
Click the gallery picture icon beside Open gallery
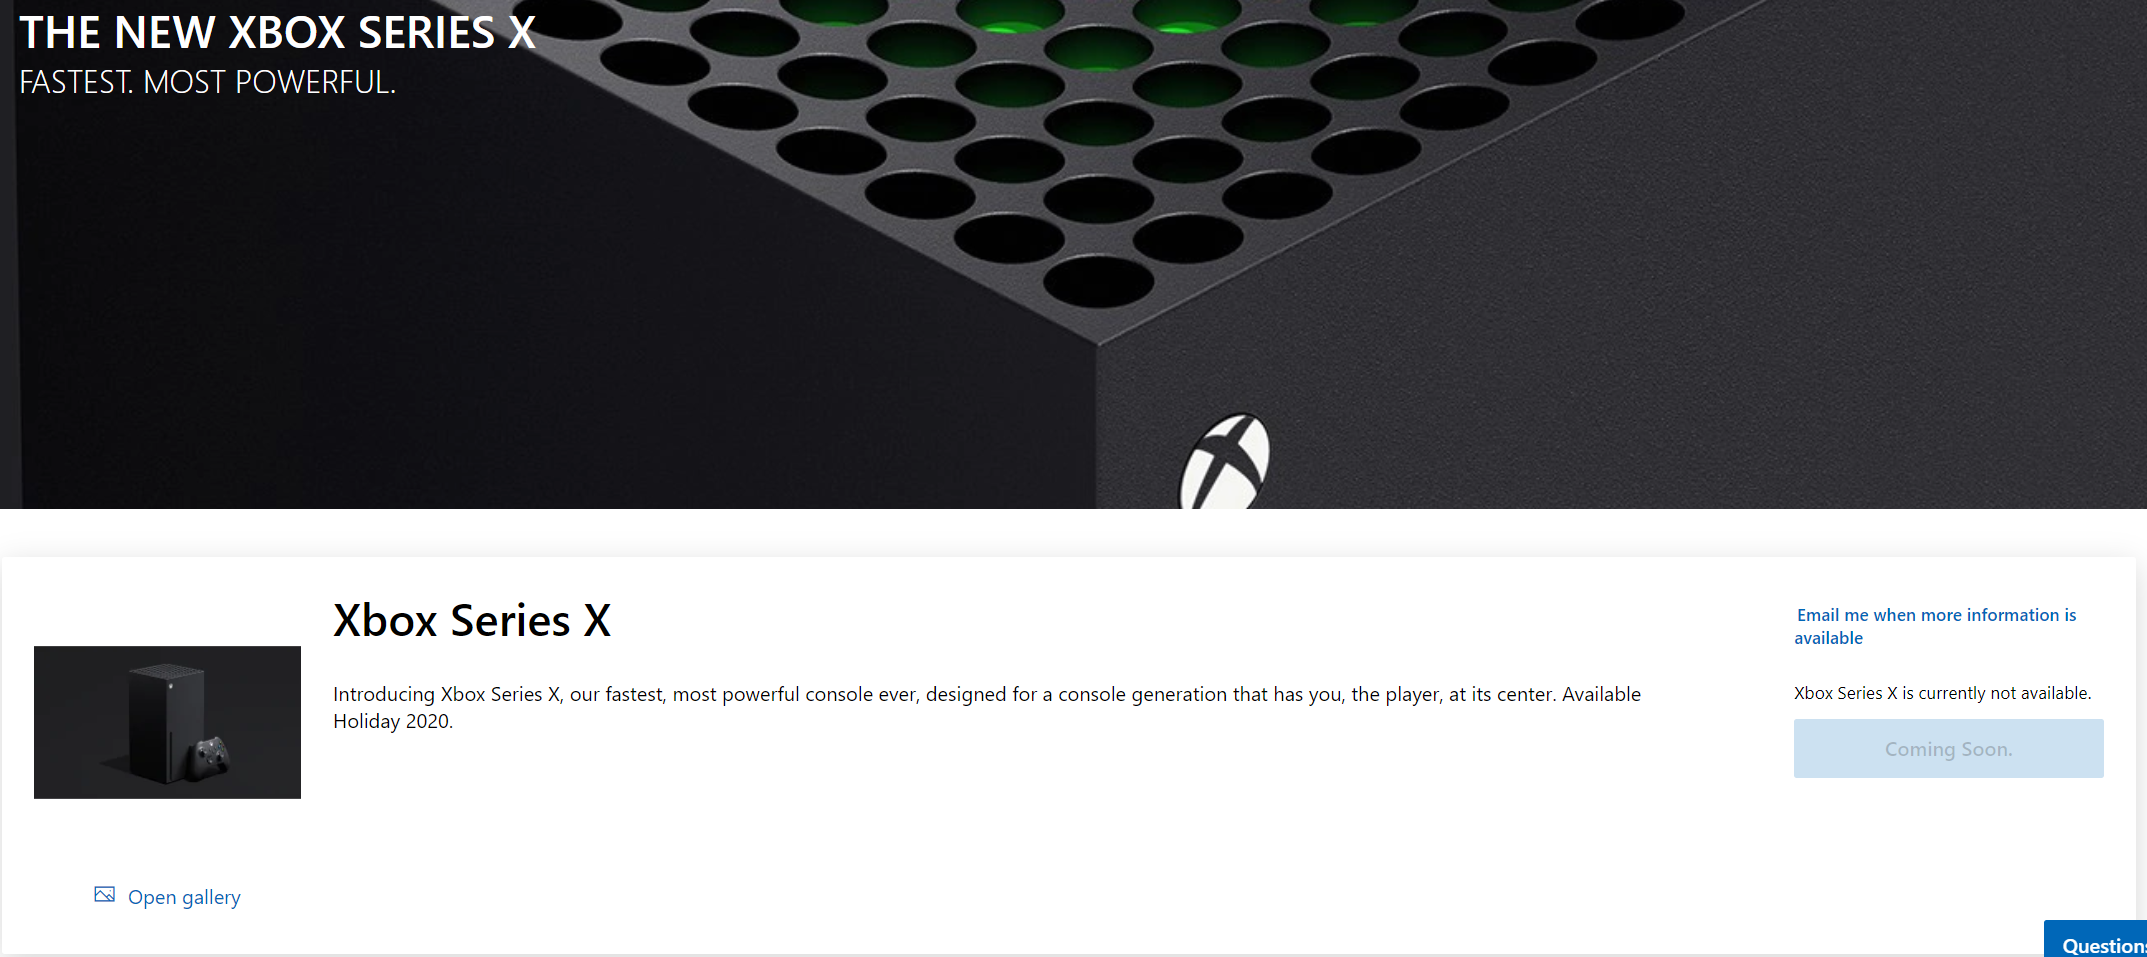point(105,895)
